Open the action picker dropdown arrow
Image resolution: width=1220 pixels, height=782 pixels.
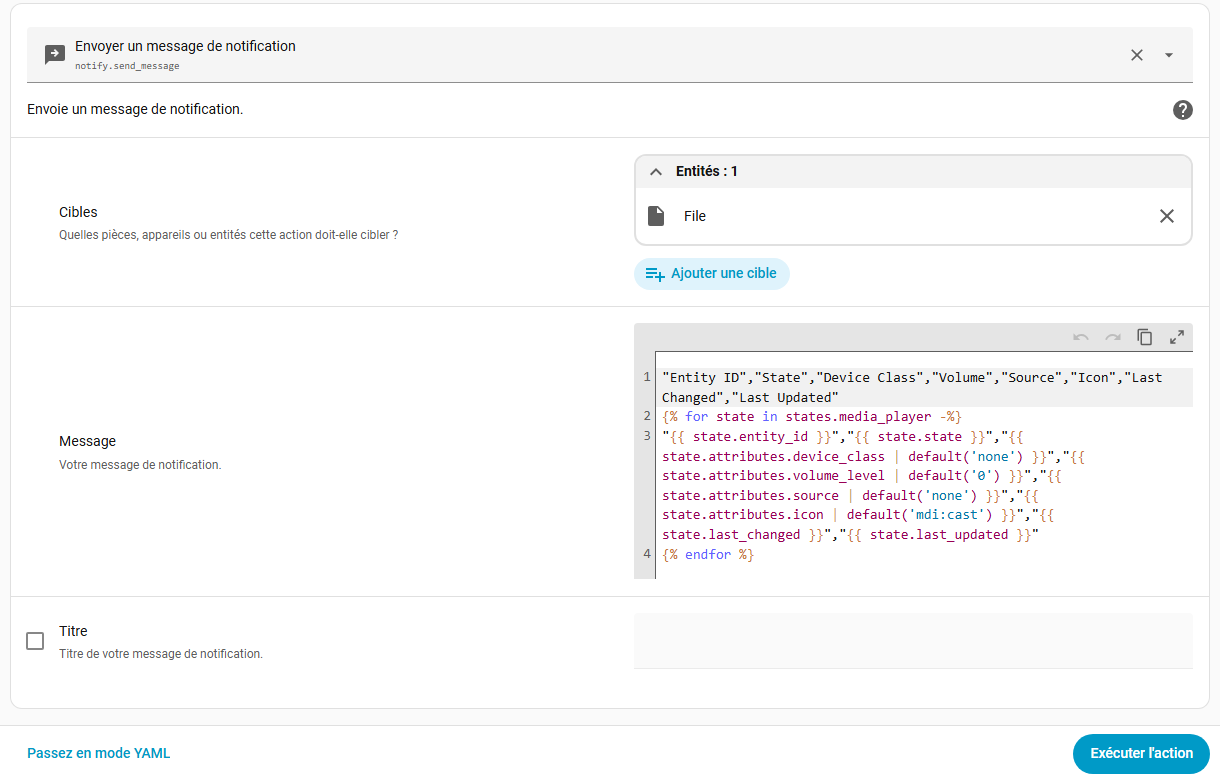(x=1168, y=55)
